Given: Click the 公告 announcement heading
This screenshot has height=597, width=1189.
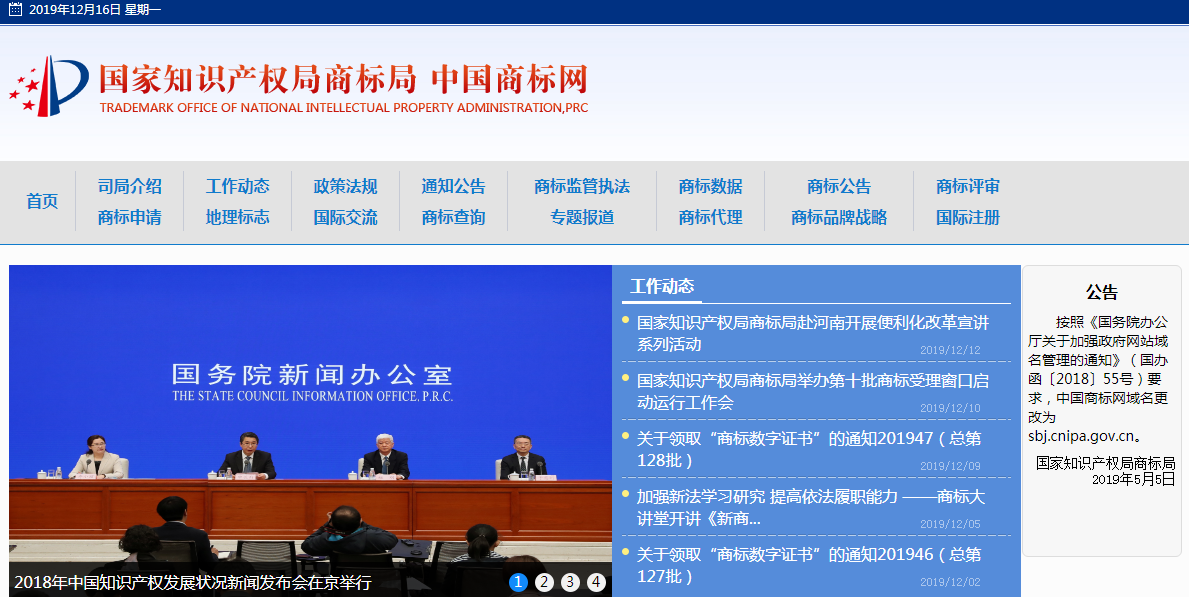Looking at the screenshot, I should click(x=1102, y=292).
